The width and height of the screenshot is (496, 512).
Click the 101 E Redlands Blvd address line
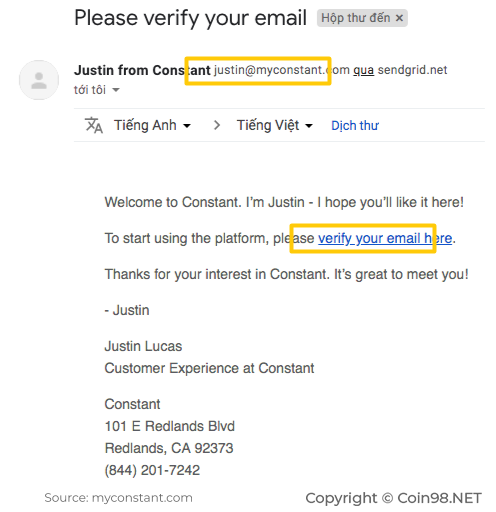click(x=170, y=426)
